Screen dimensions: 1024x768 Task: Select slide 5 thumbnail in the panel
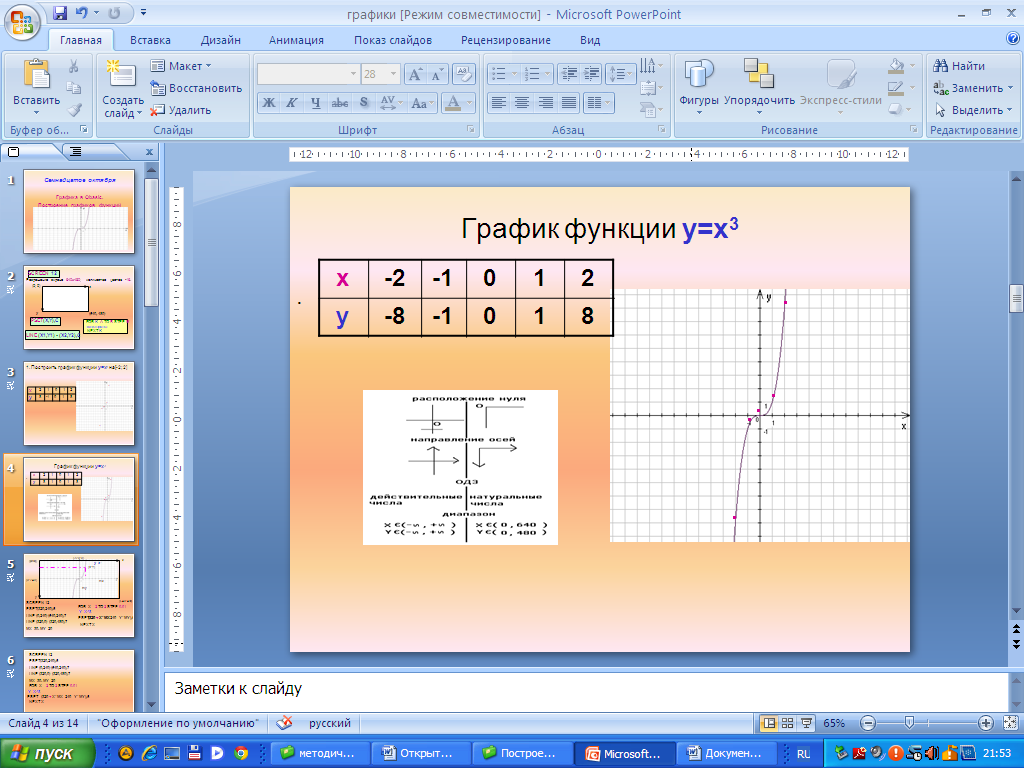coord(79,595)
